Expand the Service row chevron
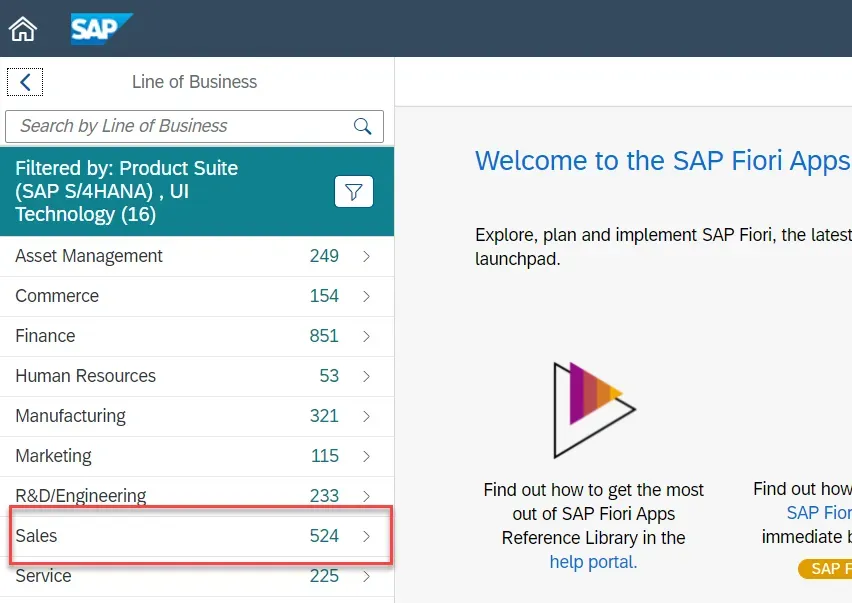Screen dimensions: 852x603 tap(367, 577)
